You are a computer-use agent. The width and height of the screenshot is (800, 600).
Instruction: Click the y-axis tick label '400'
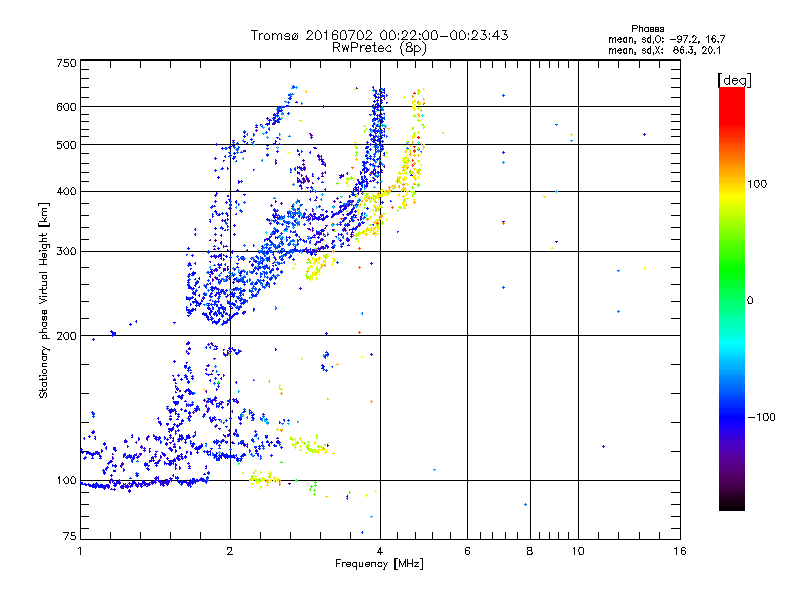[x=66, y=192]
